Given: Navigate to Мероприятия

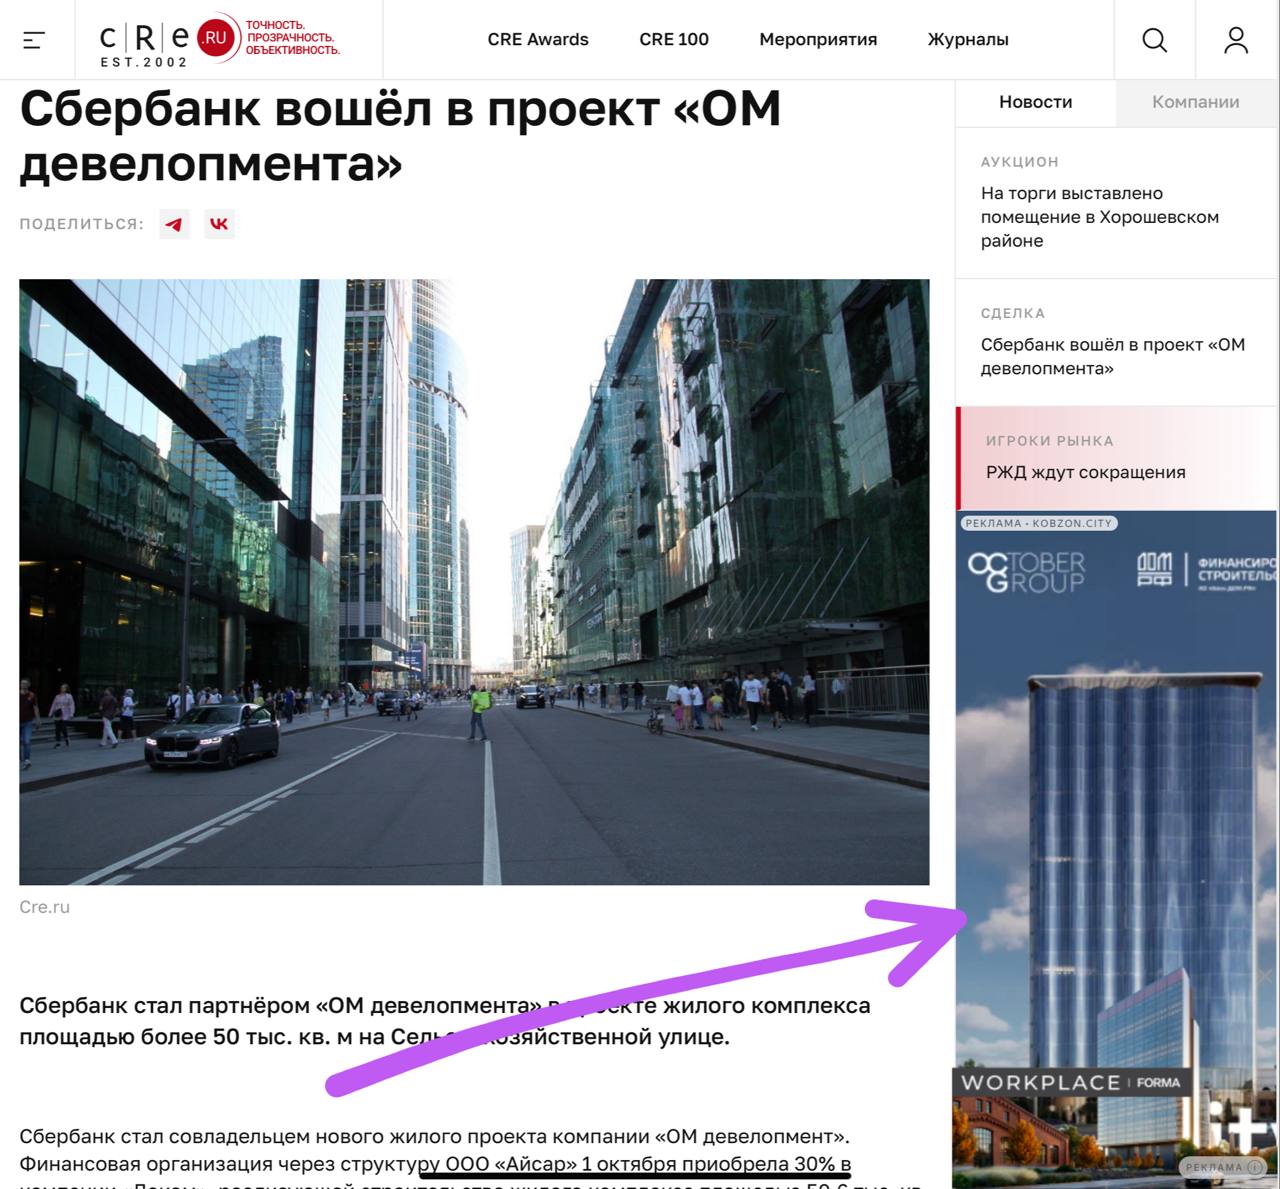Looking at the screenshot, I should coord(817,40).
